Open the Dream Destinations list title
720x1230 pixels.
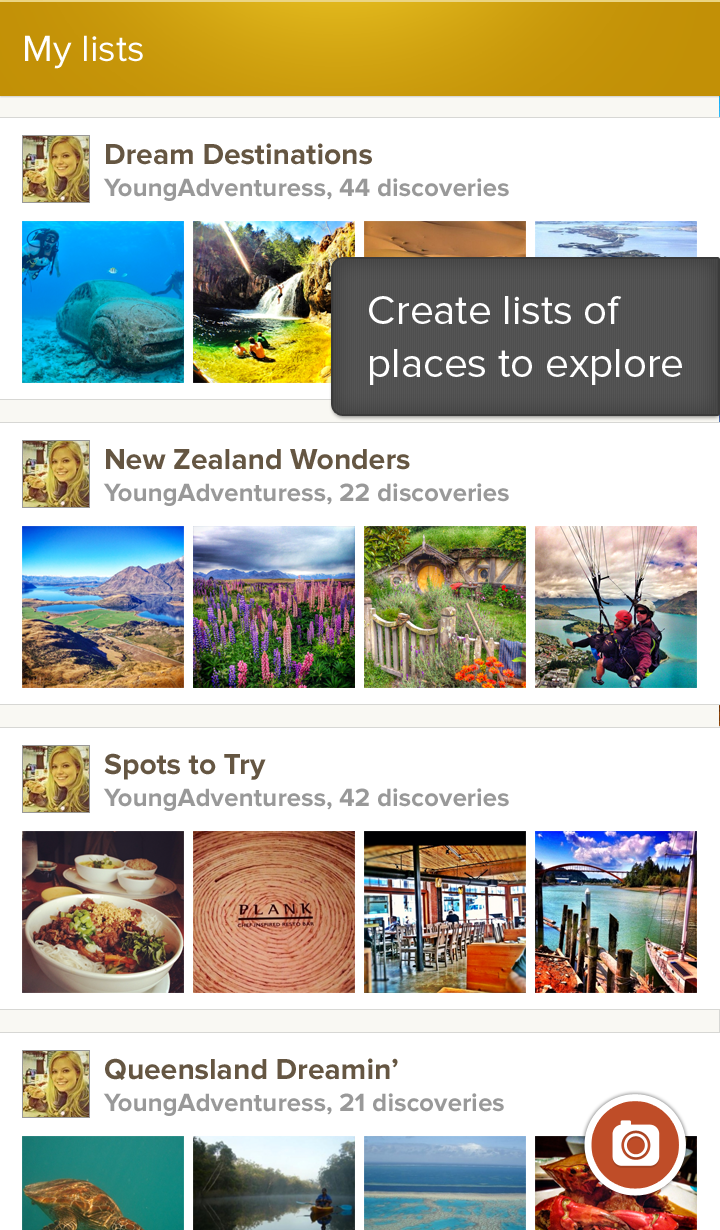point(238,155)
